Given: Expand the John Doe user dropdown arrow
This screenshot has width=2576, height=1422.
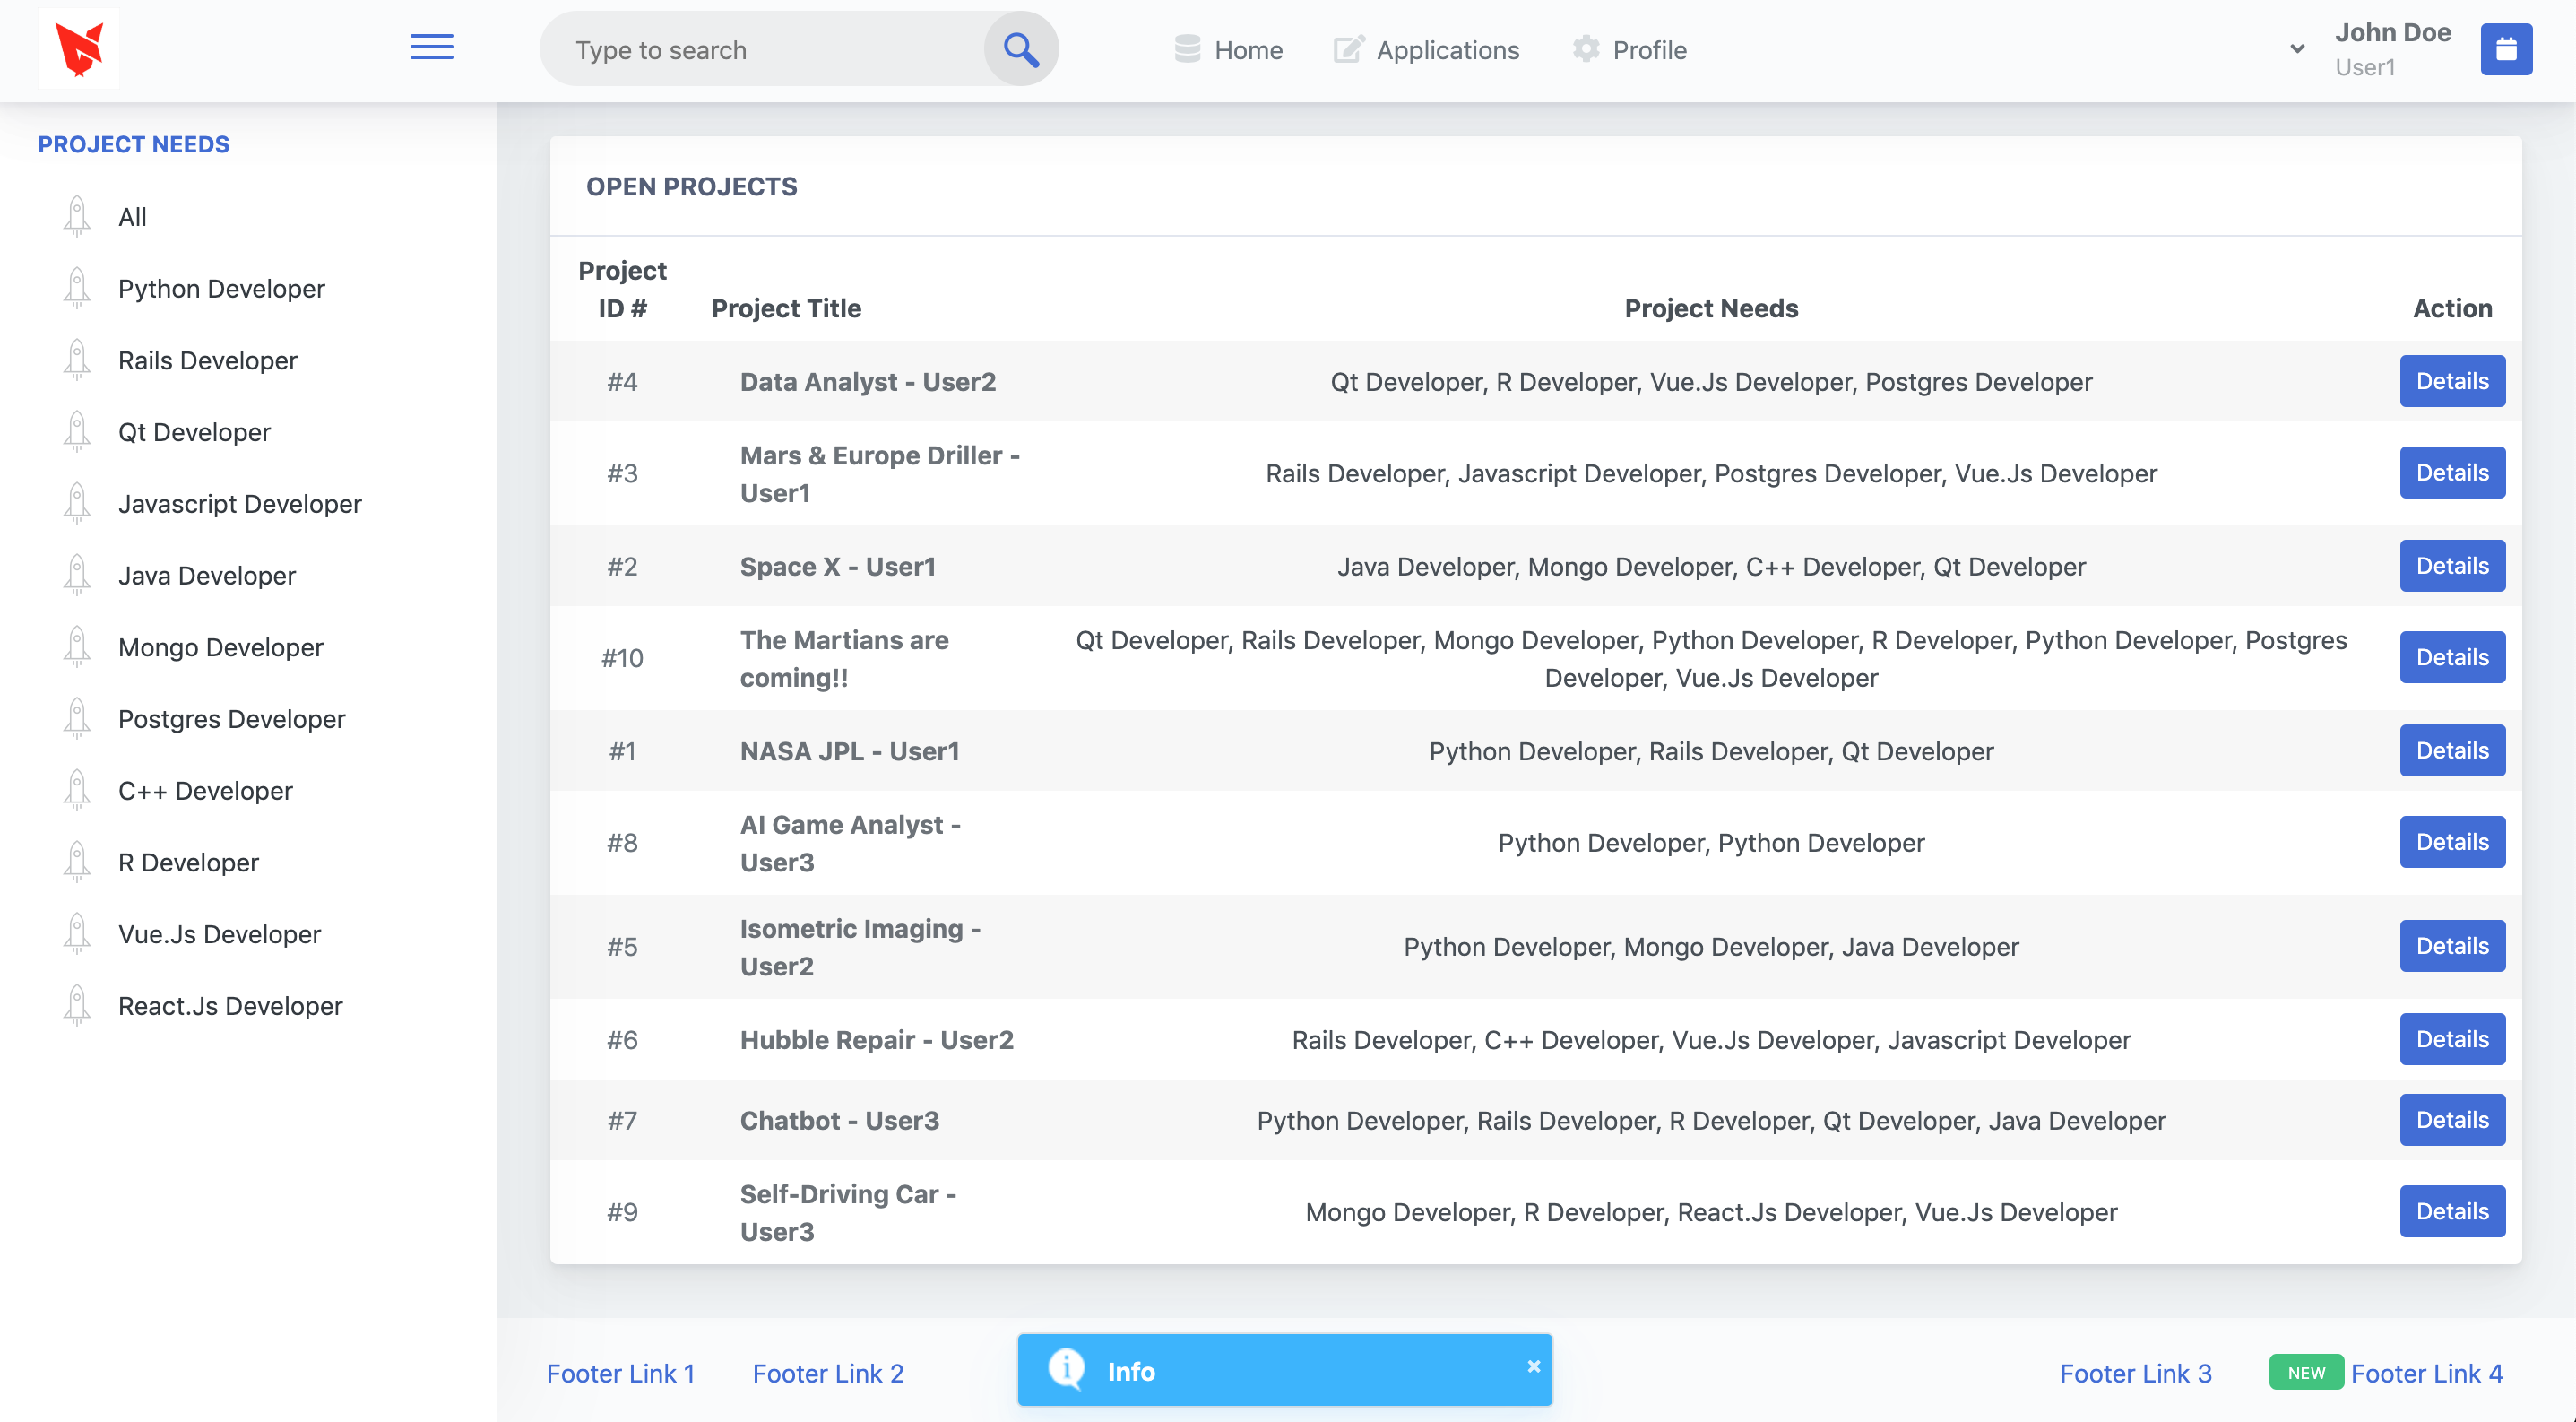Looking at the screenshot, I should tap(2297, 49).
